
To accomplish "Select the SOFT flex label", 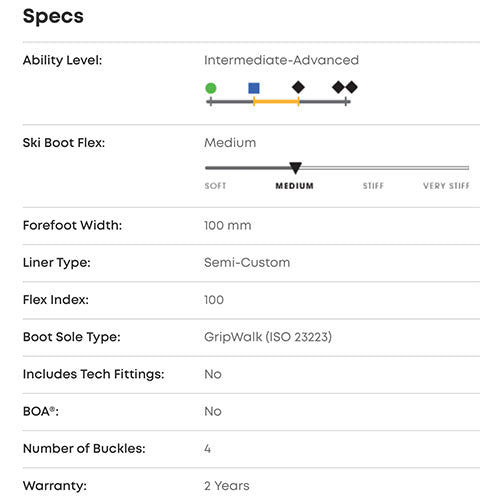I will pos(215,186).
